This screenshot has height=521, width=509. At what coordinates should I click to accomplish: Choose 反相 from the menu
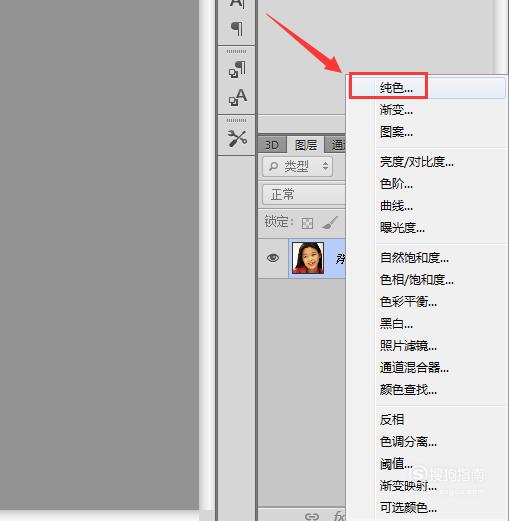427,420
